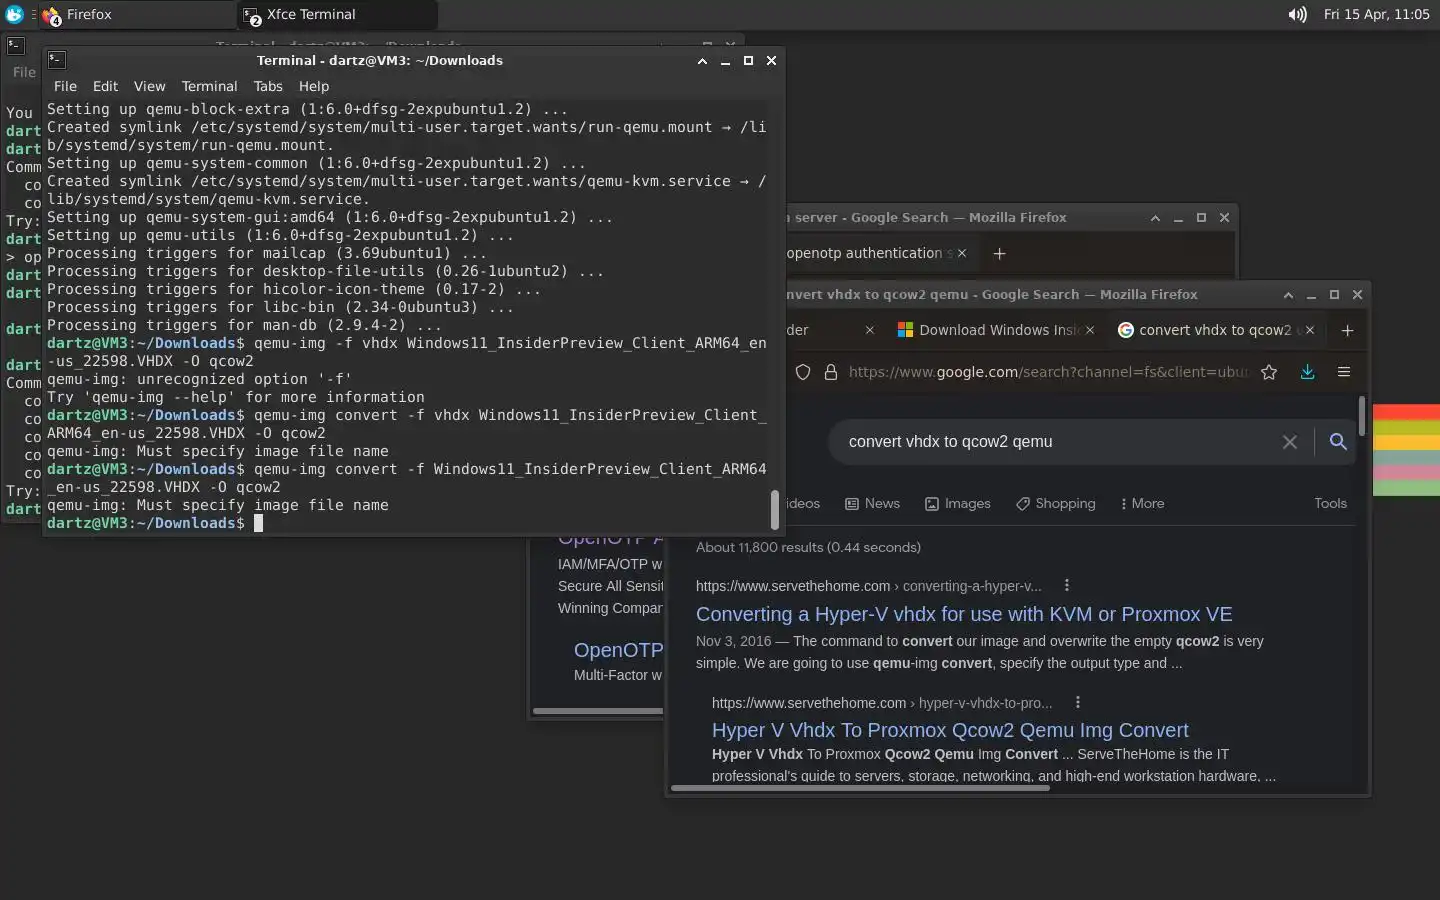
Task: Click the volume icon in the top panel
Action: (1297, 14)
